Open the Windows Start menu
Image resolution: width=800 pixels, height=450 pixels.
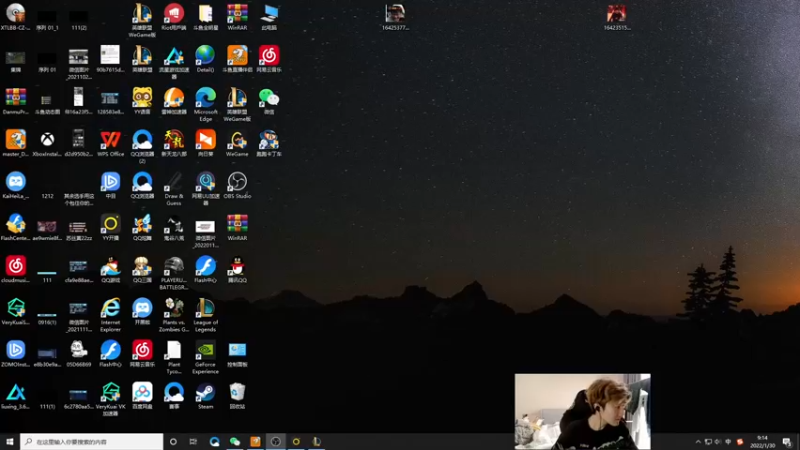click(10, 441)
